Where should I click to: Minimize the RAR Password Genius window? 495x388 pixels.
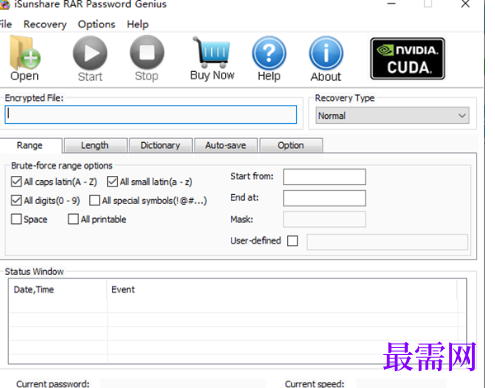391,4
